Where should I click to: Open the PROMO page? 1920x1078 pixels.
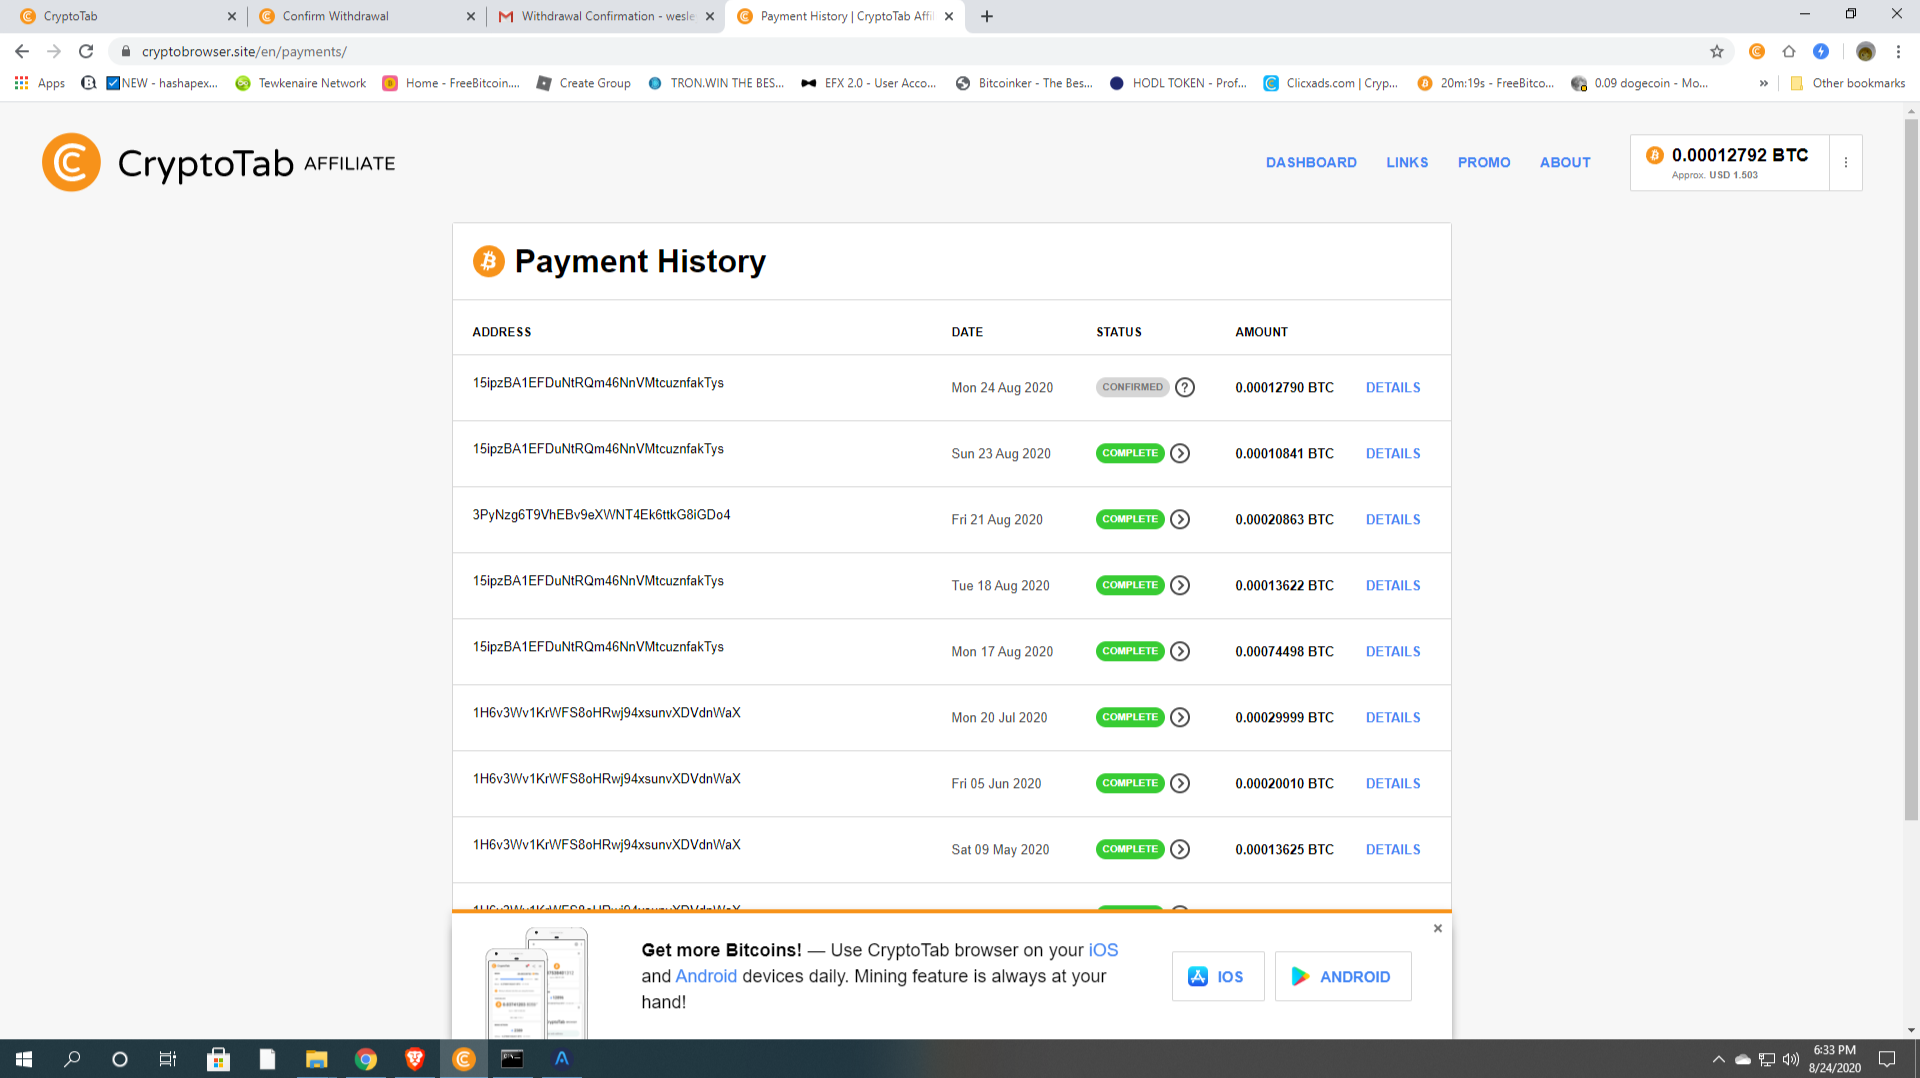(x=1484, y=162)
